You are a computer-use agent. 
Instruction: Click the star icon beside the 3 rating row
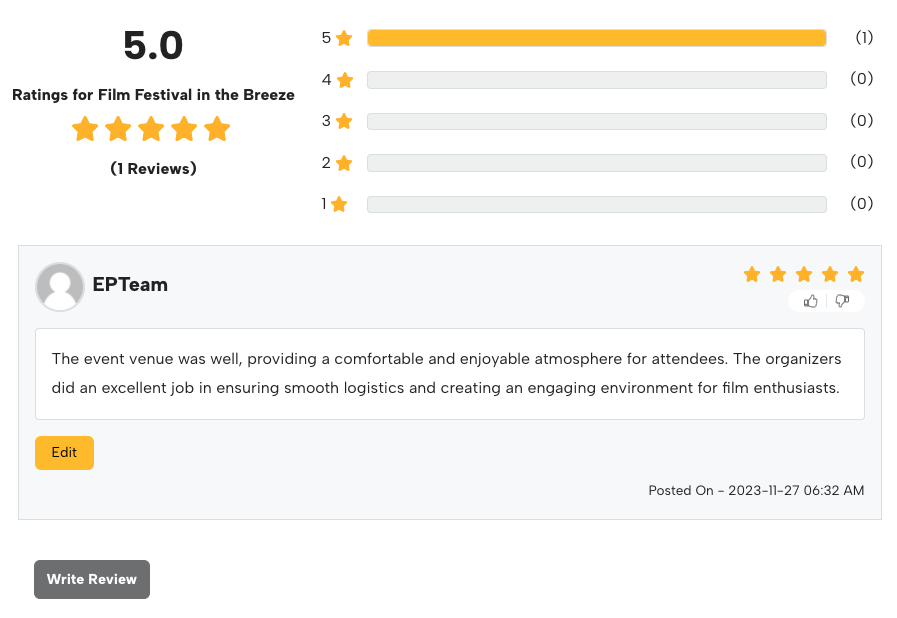344,121
